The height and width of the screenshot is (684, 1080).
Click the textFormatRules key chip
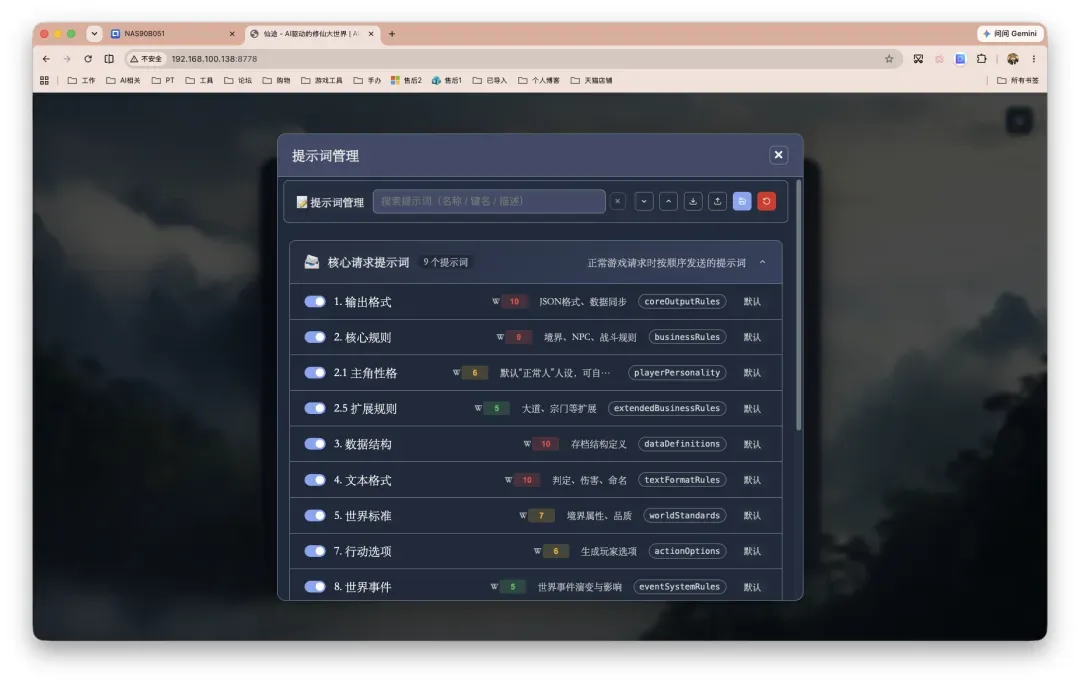[682, 480]
